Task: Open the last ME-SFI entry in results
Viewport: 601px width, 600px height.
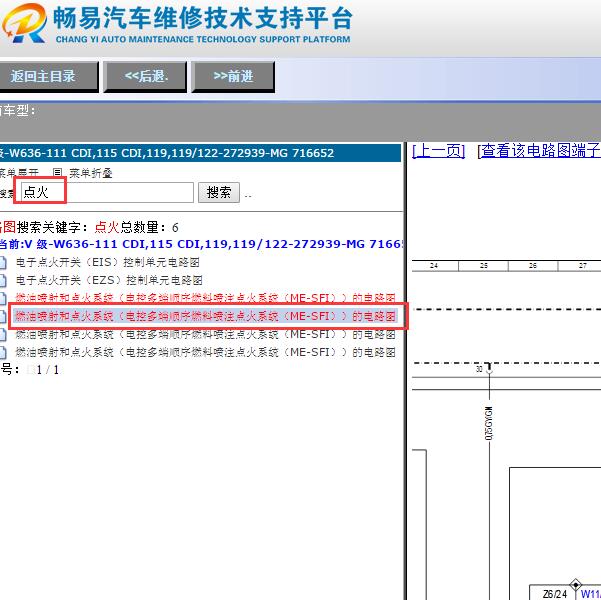Action: point(205,352)
